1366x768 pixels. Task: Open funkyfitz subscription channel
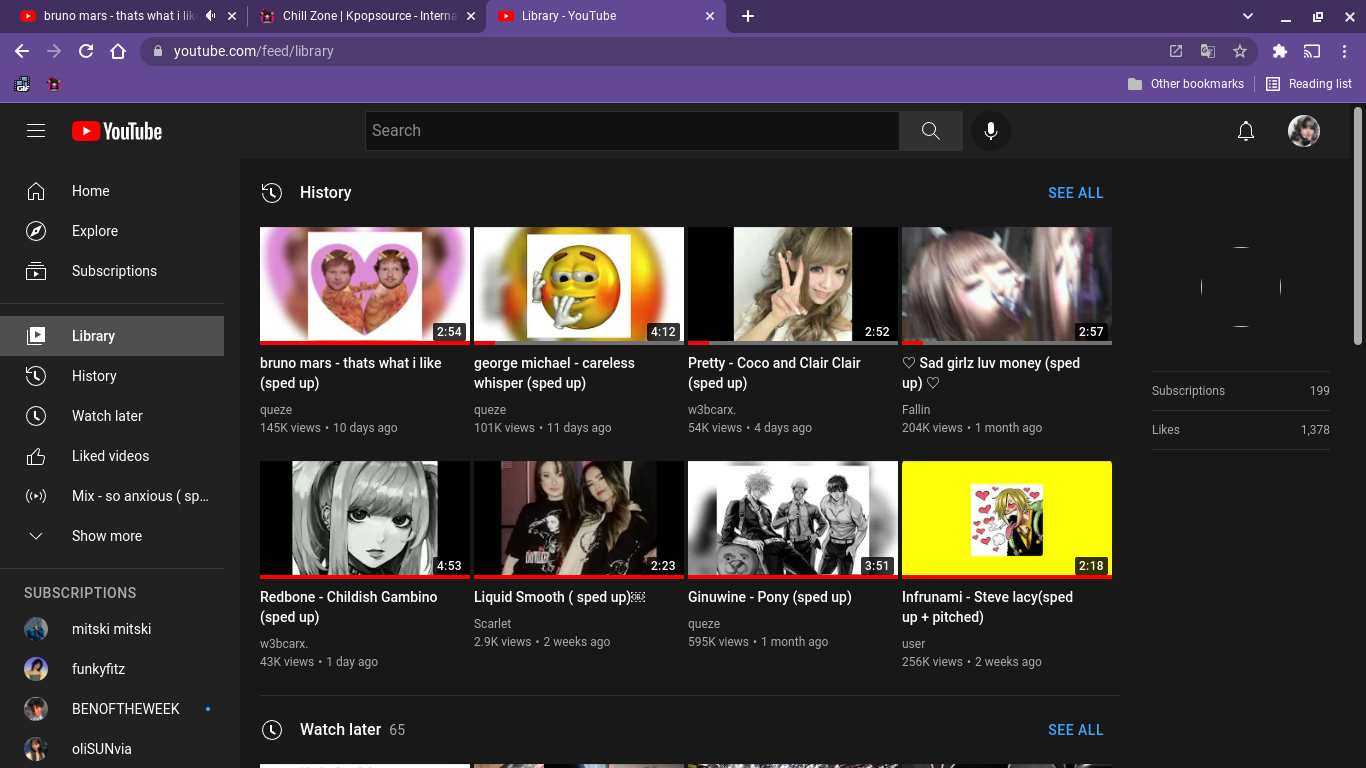pos(112,669)
